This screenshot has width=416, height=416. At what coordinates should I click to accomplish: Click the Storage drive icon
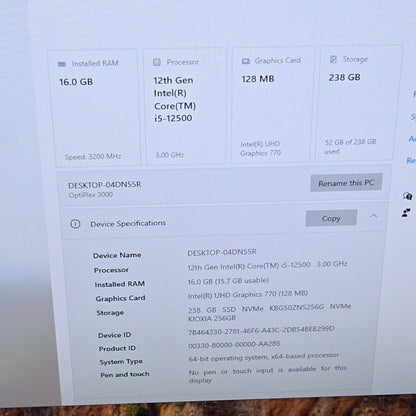coord(333,59)
